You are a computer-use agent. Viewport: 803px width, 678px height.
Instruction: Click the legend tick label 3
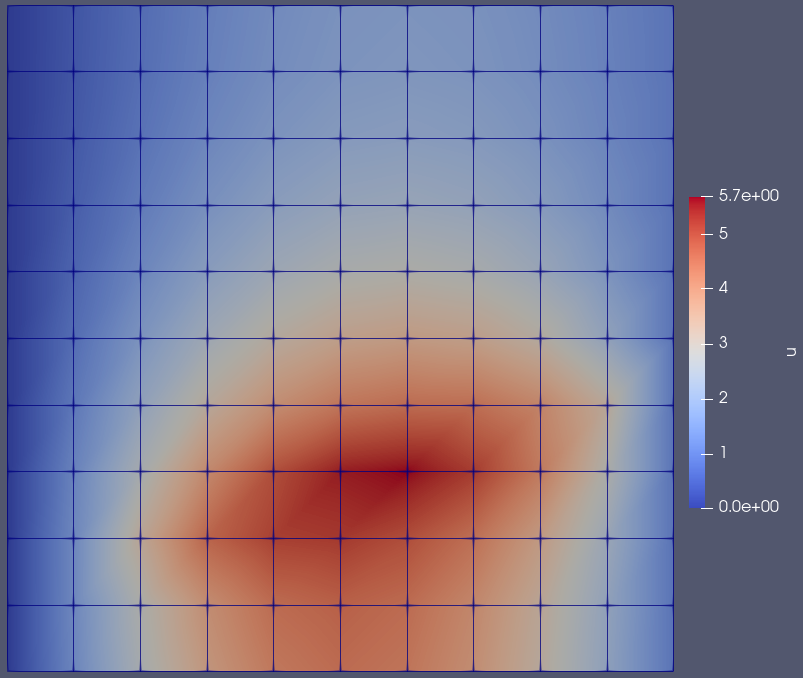[722, 343]
